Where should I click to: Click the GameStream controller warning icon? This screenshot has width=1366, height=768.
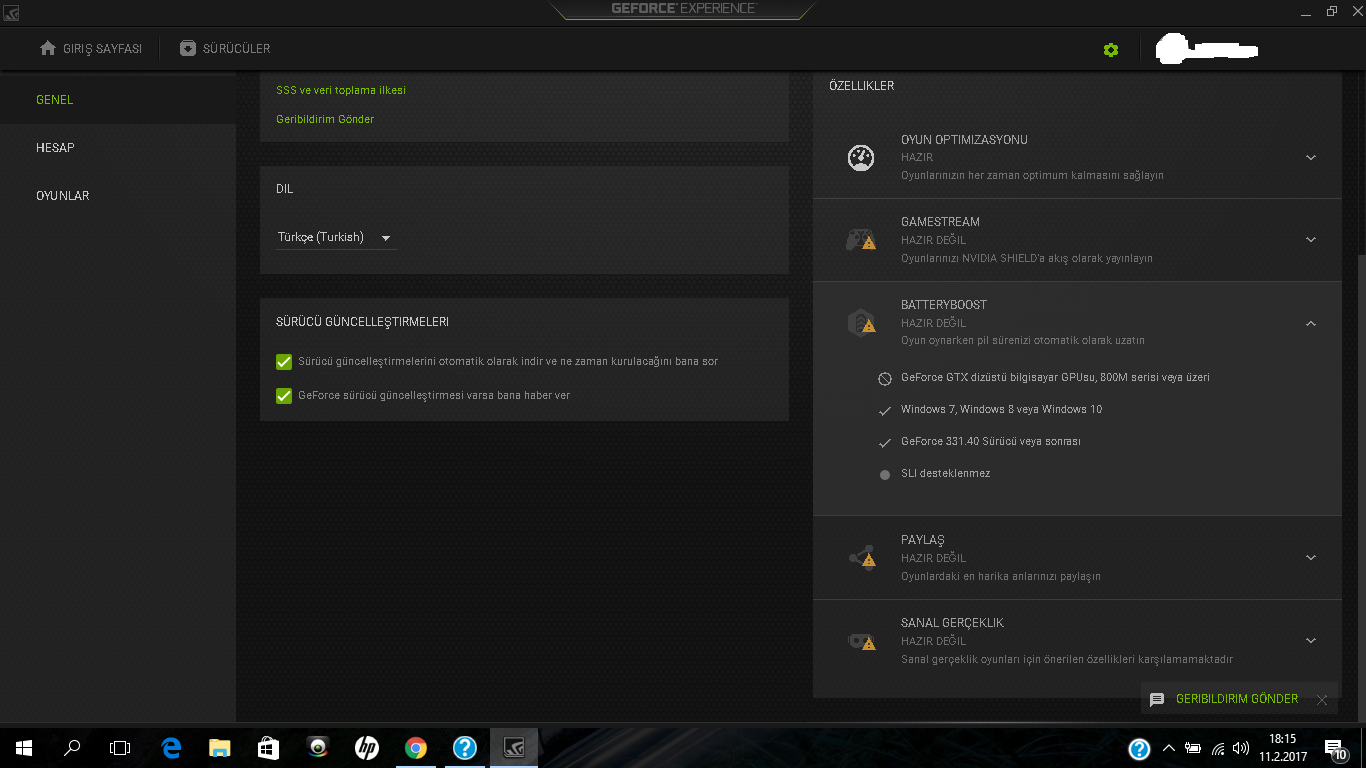pos(861,240)
